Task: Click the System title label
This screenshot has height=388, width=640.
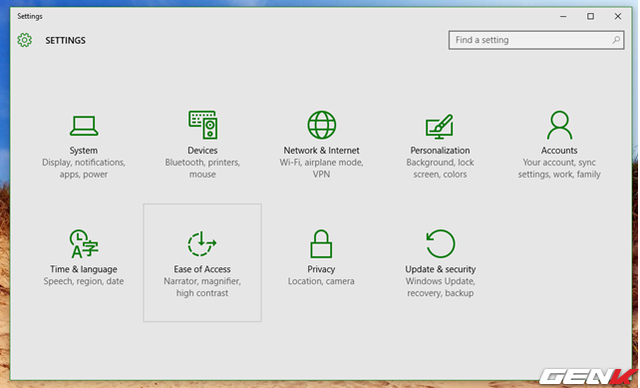Action: 84,151
